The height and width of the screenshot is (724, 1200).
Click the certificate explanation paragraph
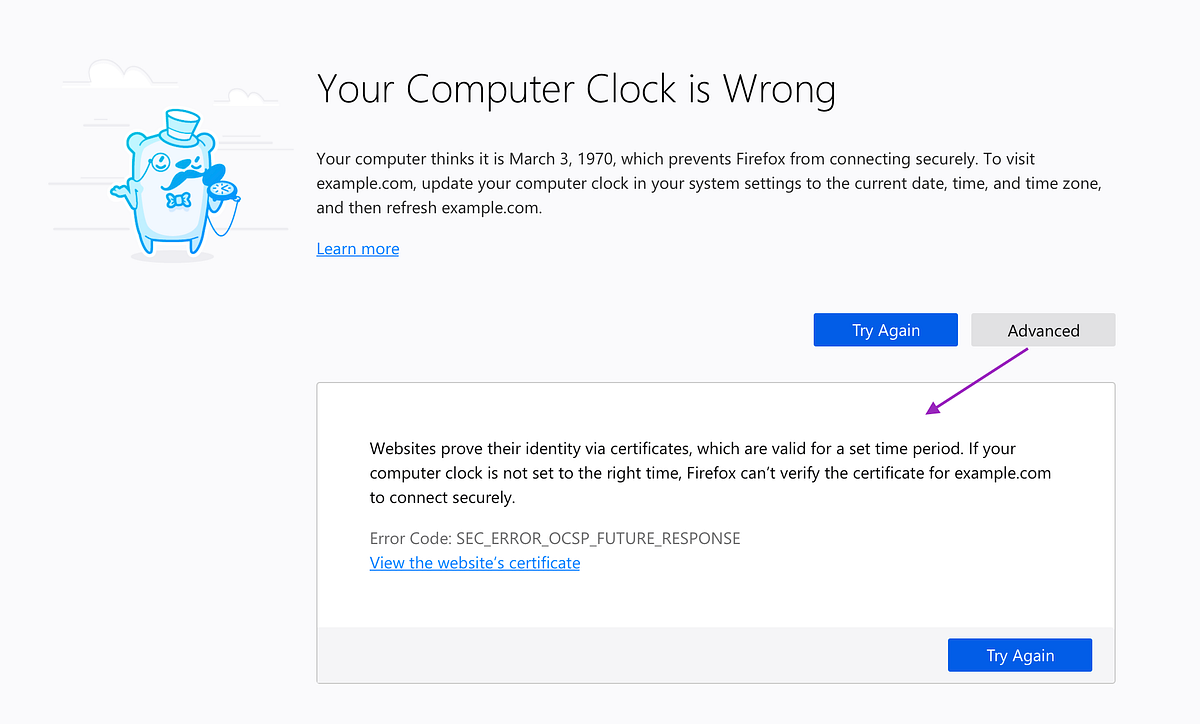pos(710,472)
